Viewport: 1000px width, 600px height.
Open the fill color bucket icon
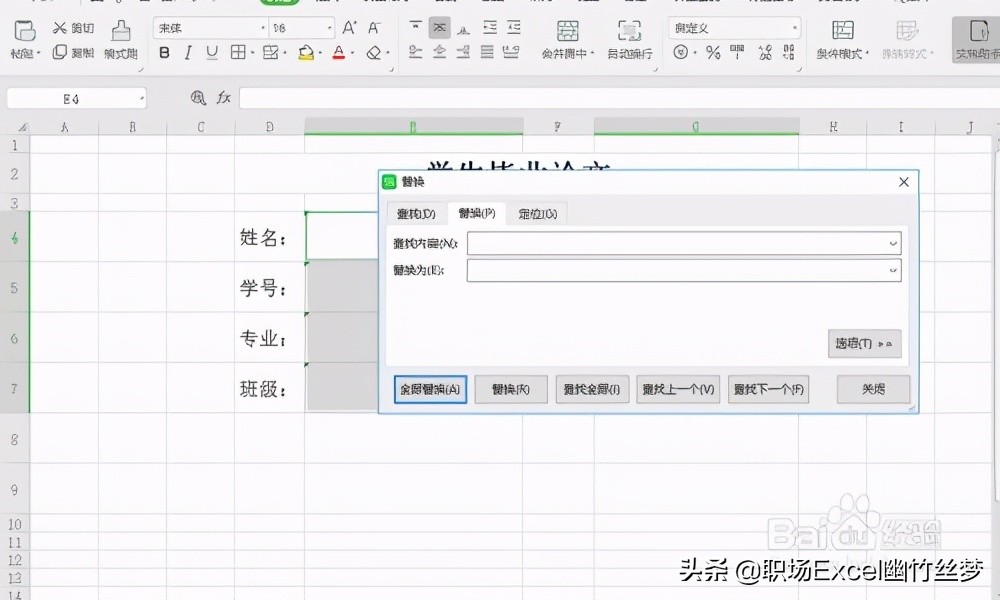click(304, 53)
